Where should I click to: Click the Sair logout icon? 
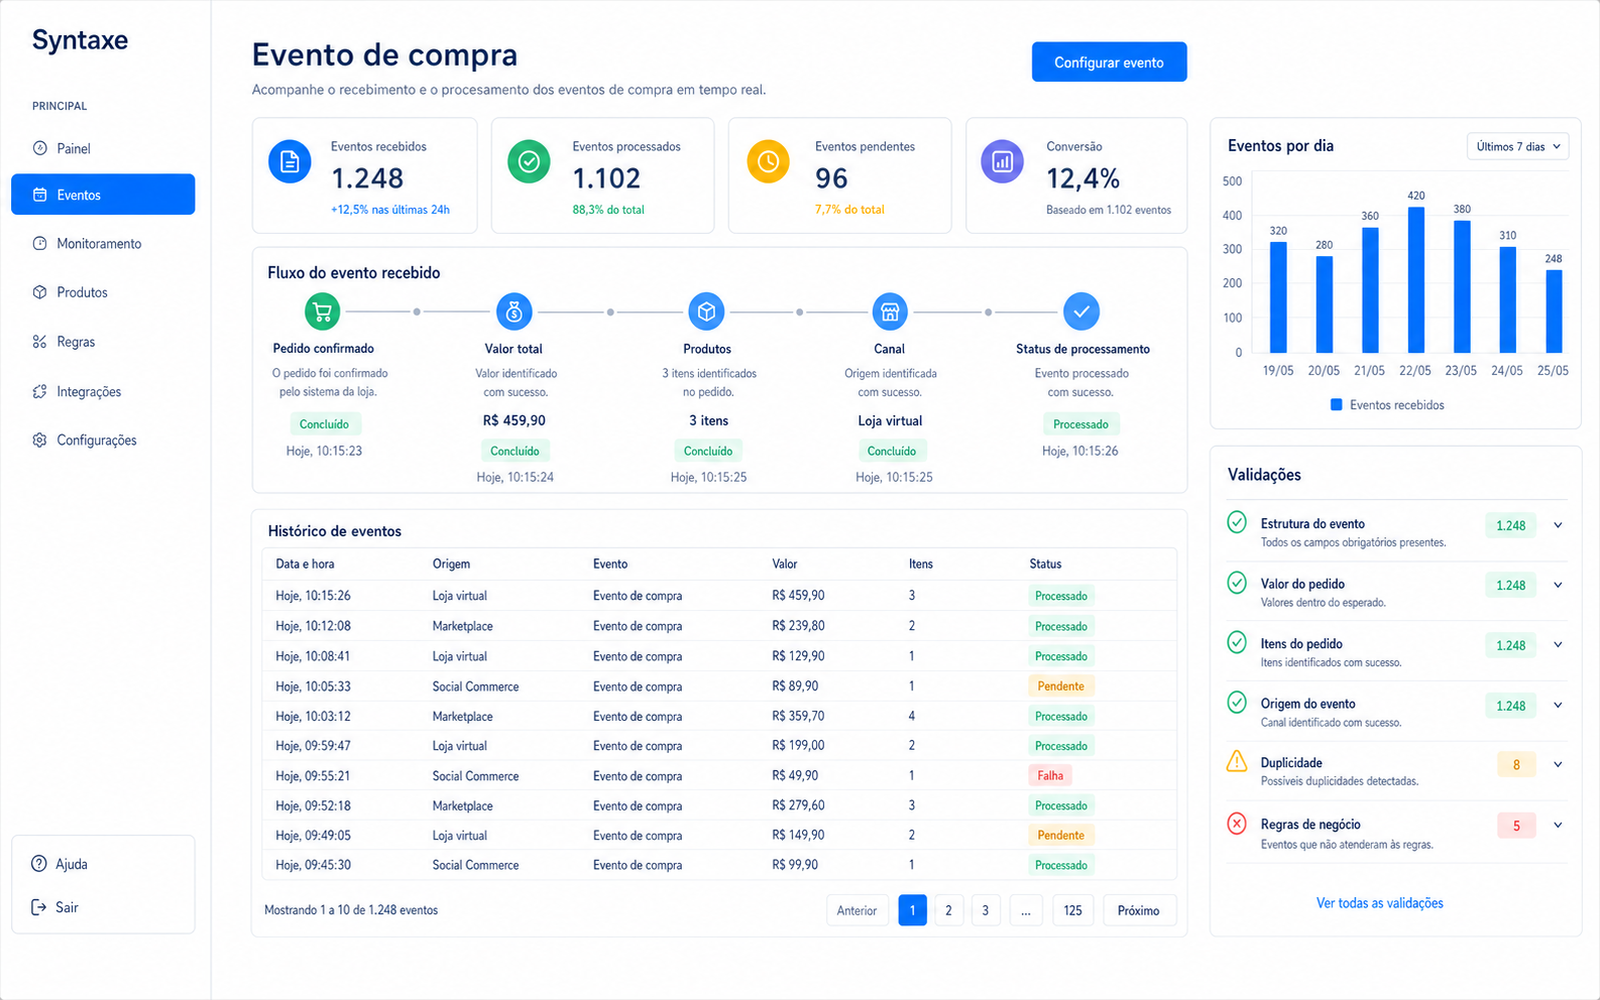(x=39, y=907)
